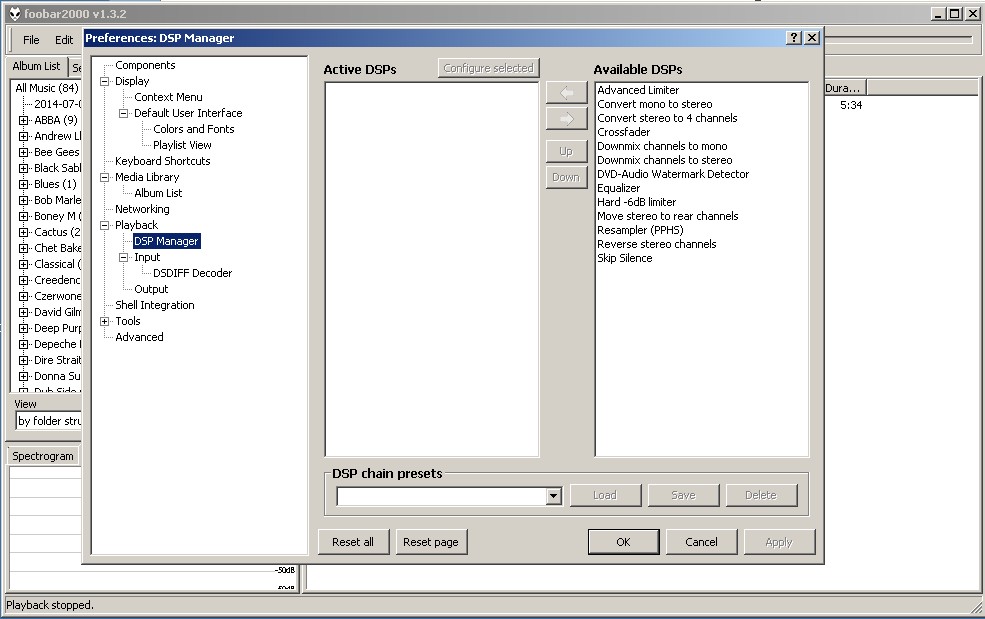Select 'Move stereo to rear channels' DSP
Image resolution: width=985 pixels, height=619 pixels.
[x=668, y=216]
